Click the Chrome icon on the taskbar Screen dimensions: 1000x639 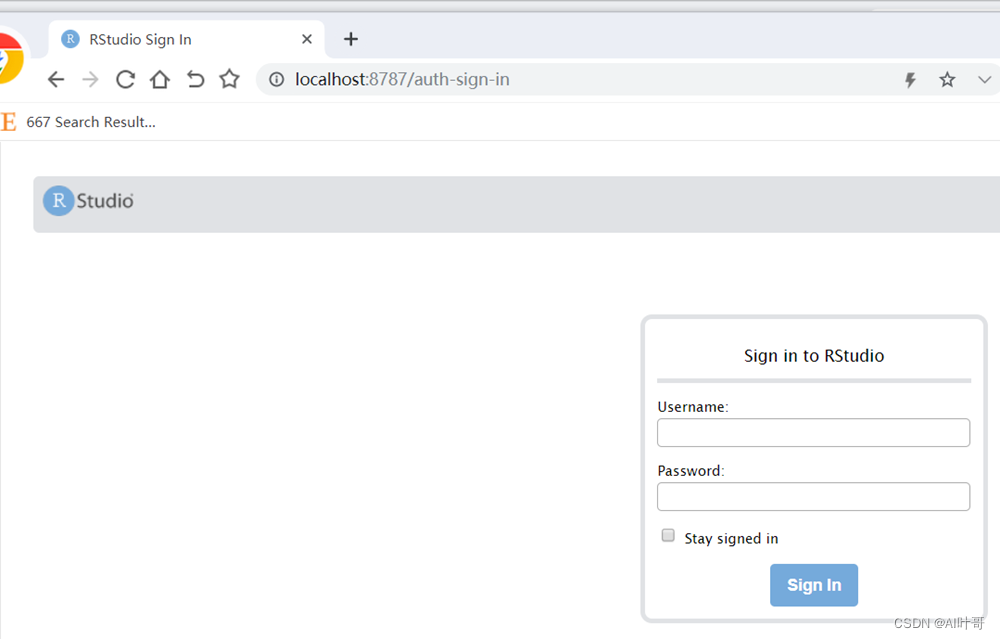[8, 57]
